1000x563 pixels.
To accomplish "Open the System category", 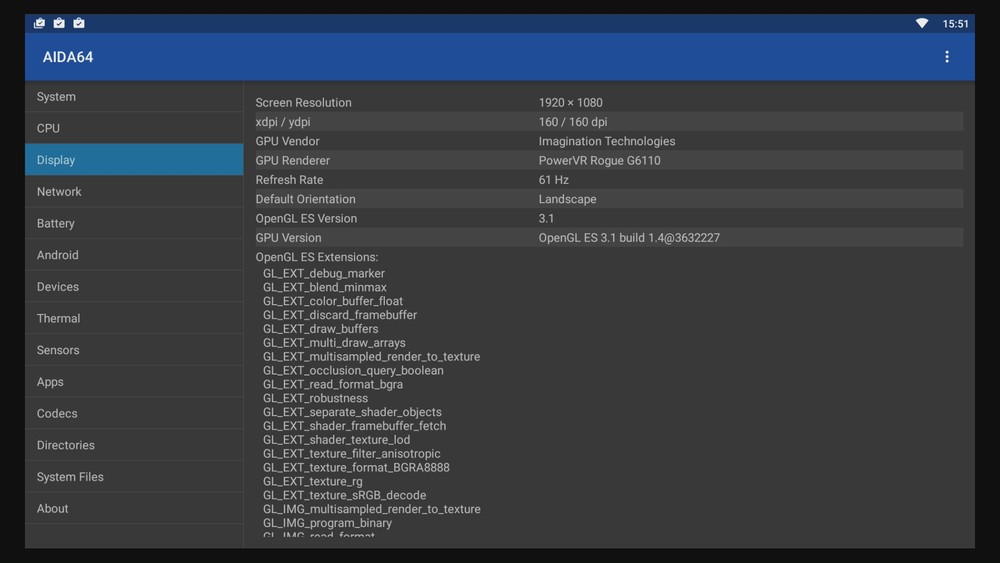I will coord(134,97).
